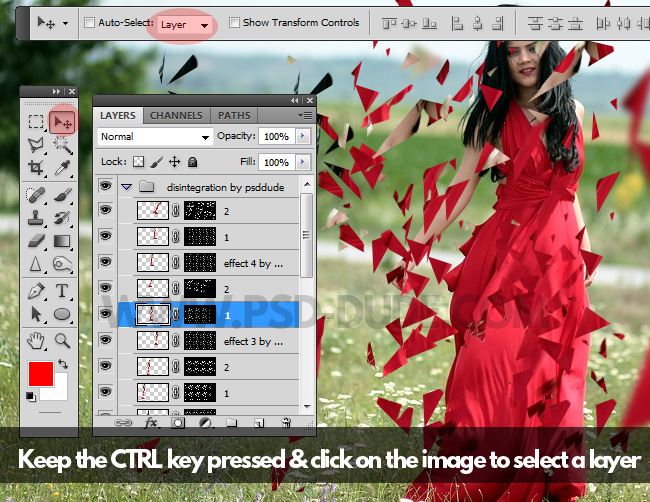Select the Sponge tool
Screen dimensions: 650x502
tap(62, 264)
